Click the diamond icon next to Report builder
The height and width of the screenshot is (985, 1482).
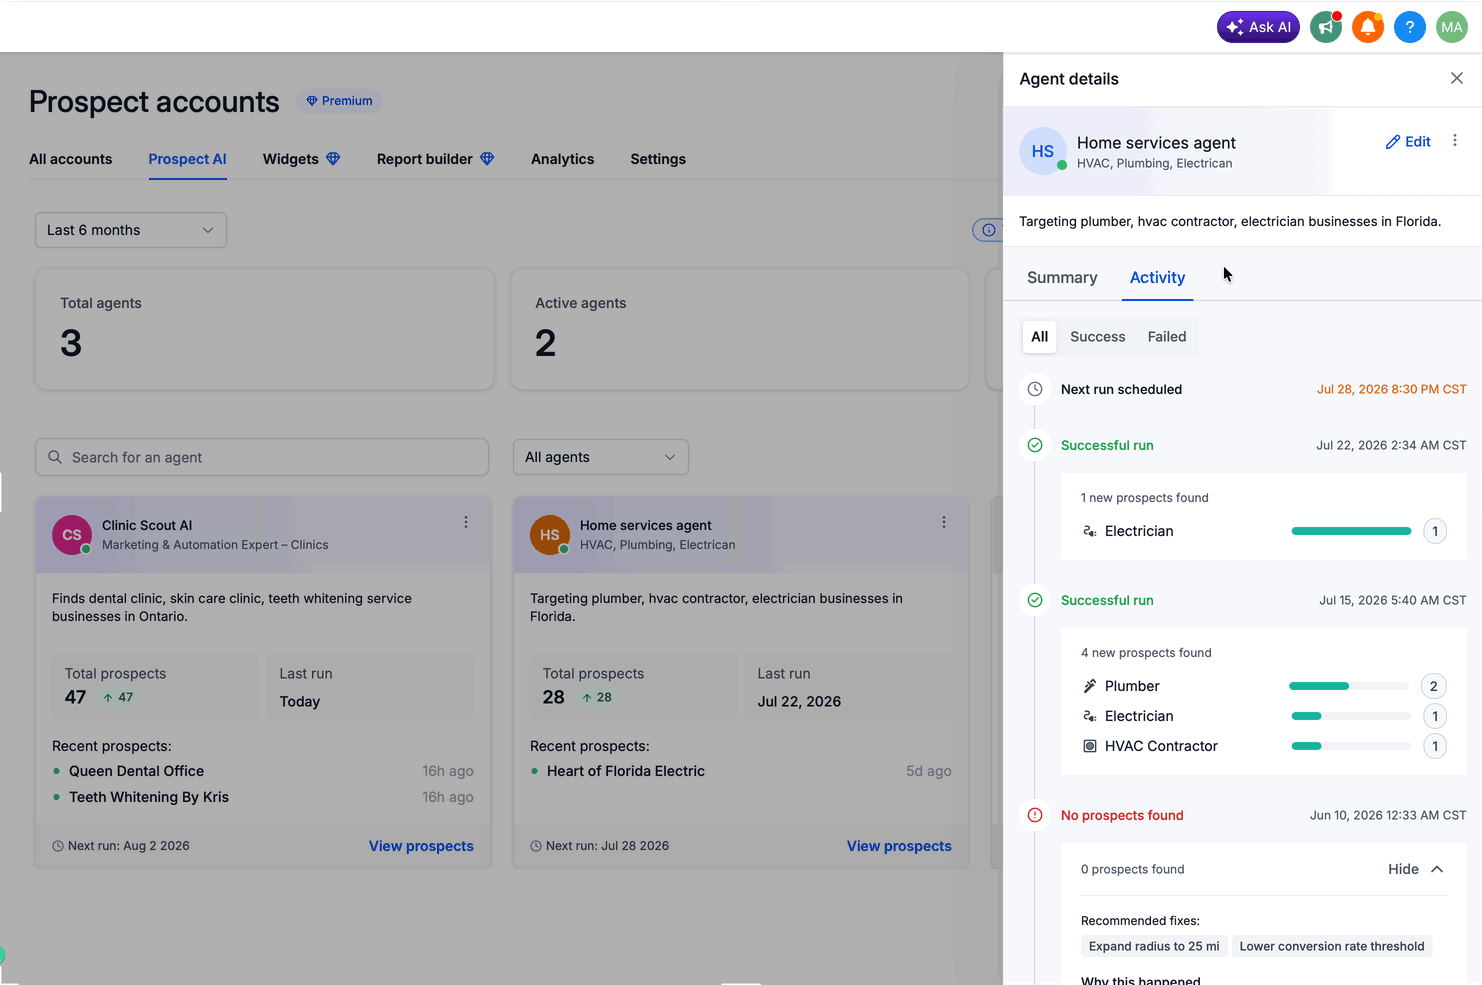[x=487, y=159]
